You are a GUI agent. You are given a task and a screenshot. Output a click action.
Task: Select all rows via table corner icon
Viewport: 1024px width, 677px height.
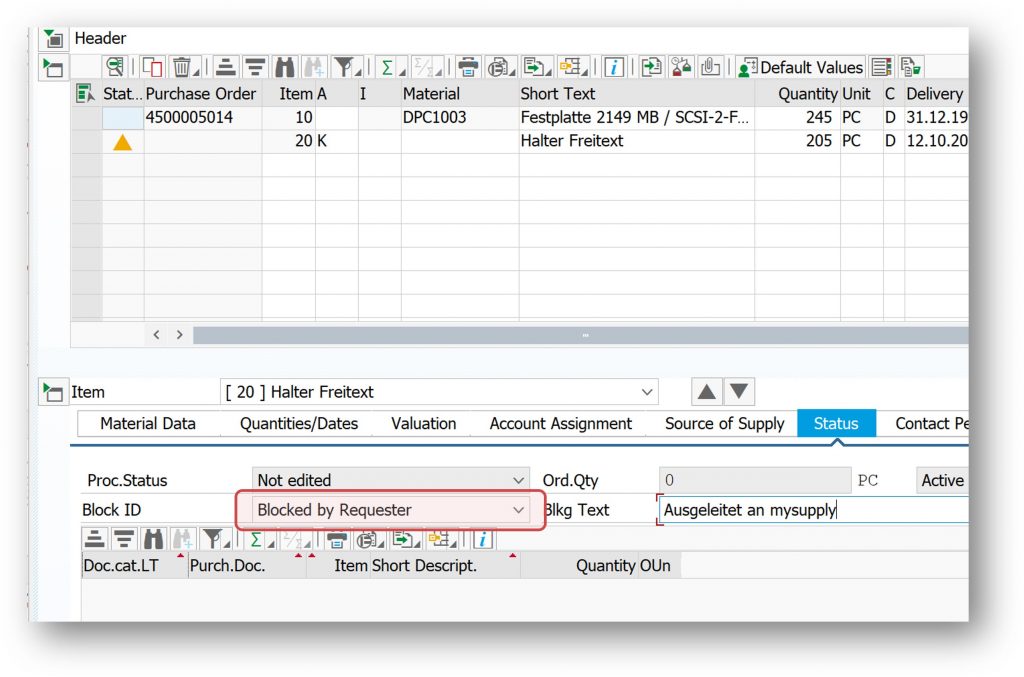(x=86, y=93)
